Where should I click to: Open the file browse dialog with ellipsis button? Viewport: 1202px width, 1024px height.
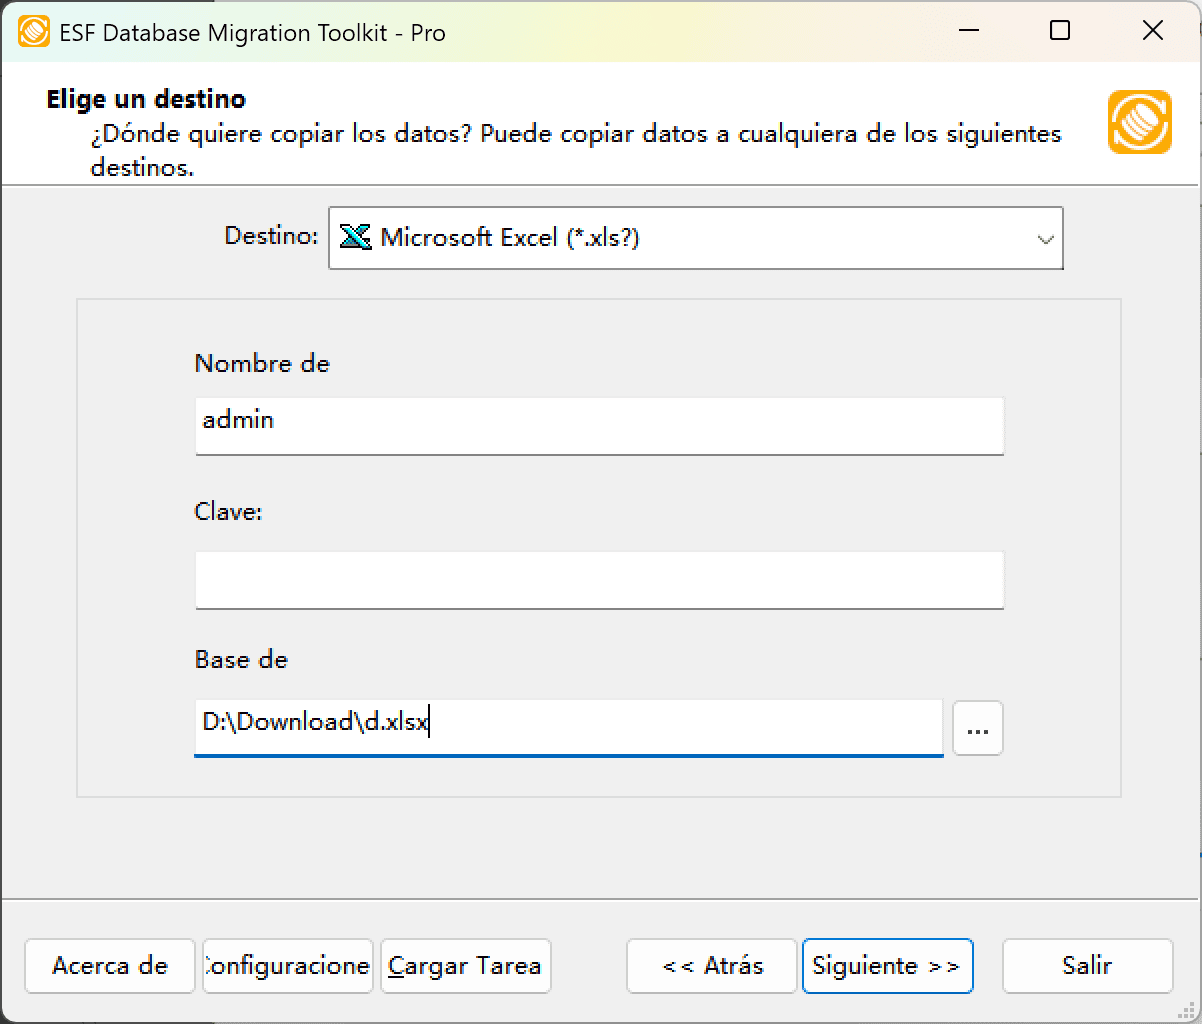pyautogui.click(x=977, y=728)
